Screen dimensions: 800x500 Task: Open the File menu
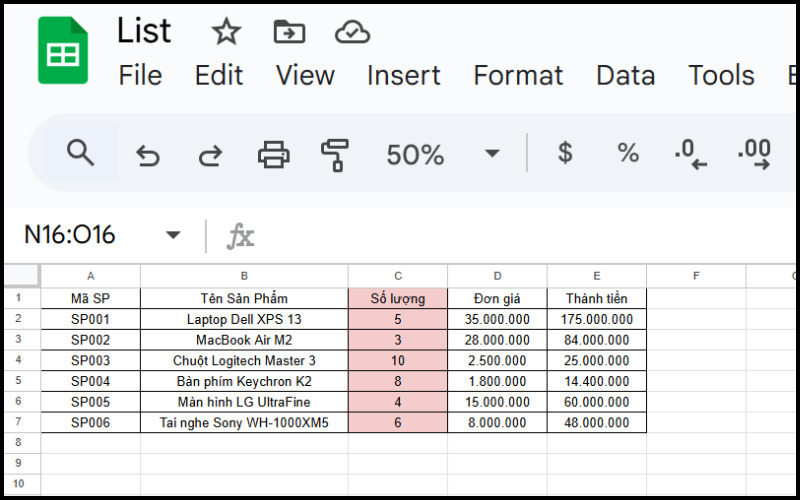point(140,75)
